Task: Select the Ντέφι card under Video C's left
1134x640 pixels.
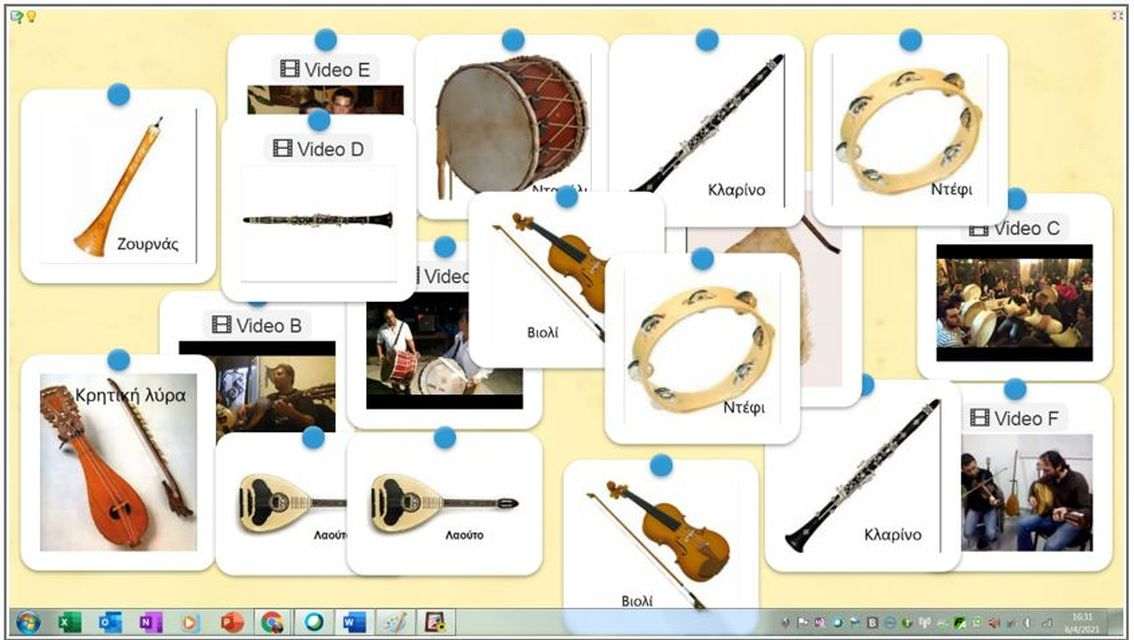Action: pos(911,130)
